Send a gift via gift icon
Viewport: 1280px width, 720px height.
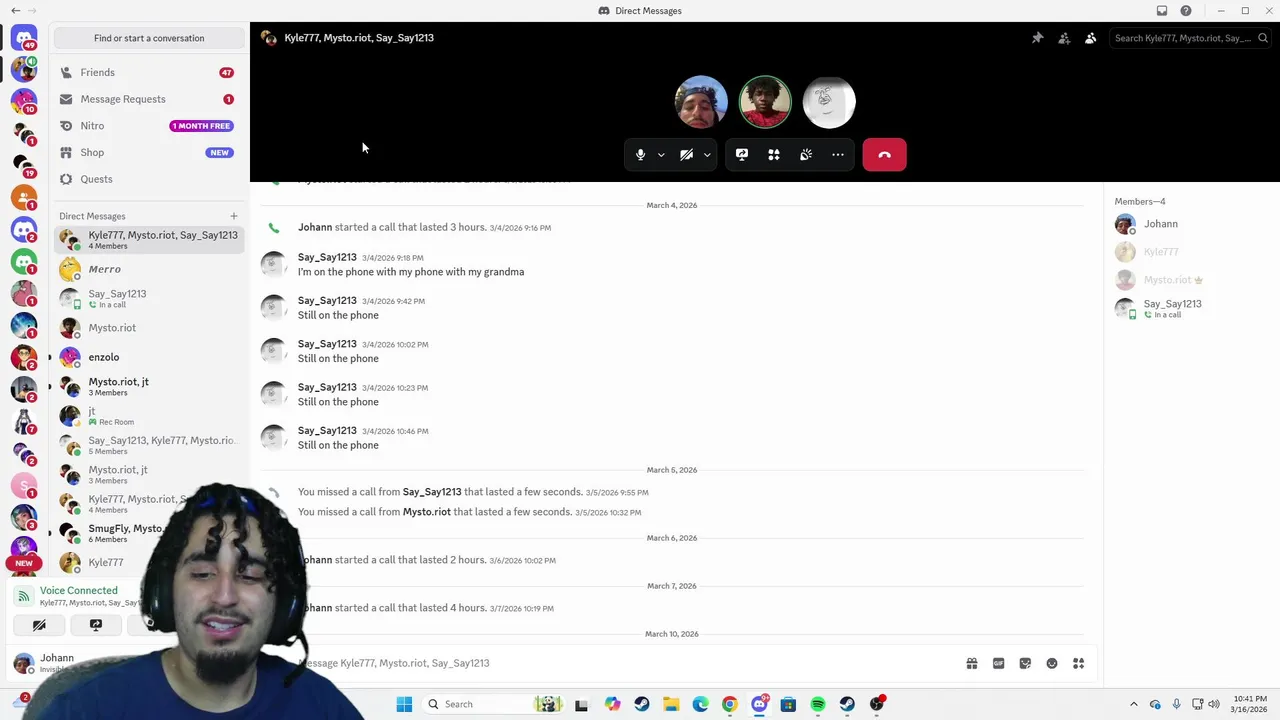971,663
